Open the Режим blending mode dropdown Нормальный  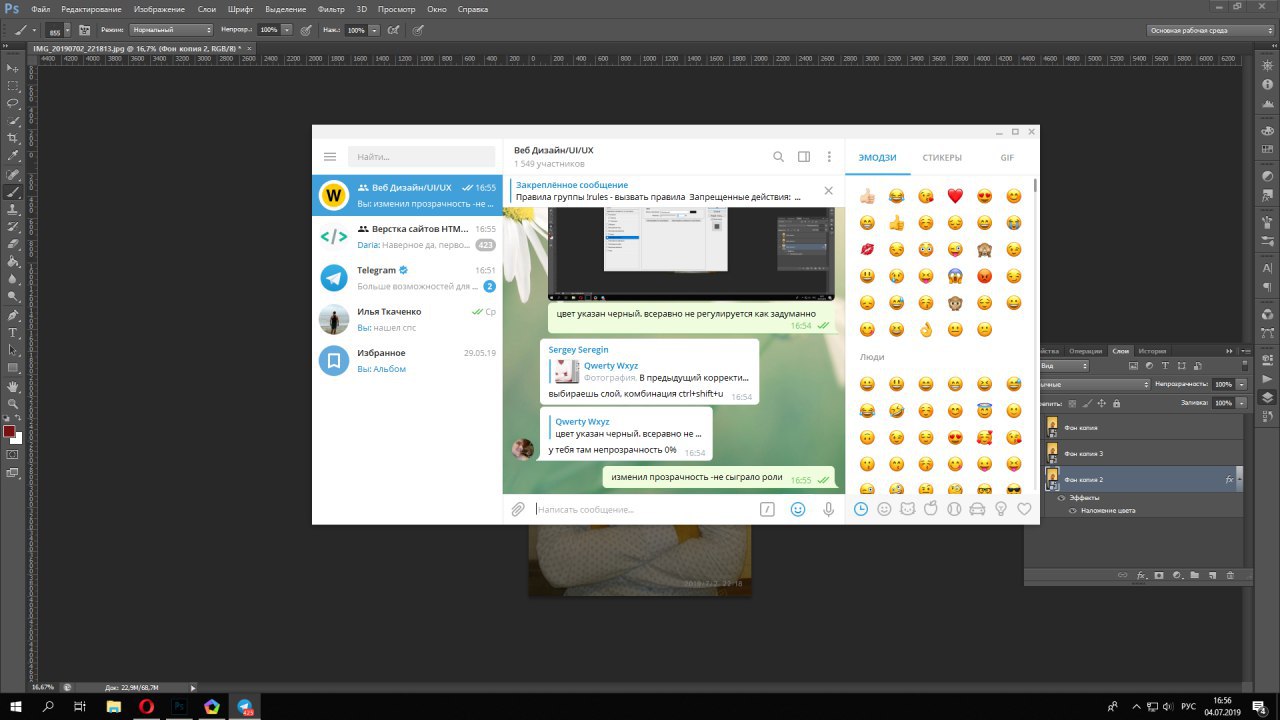(171, 30)
